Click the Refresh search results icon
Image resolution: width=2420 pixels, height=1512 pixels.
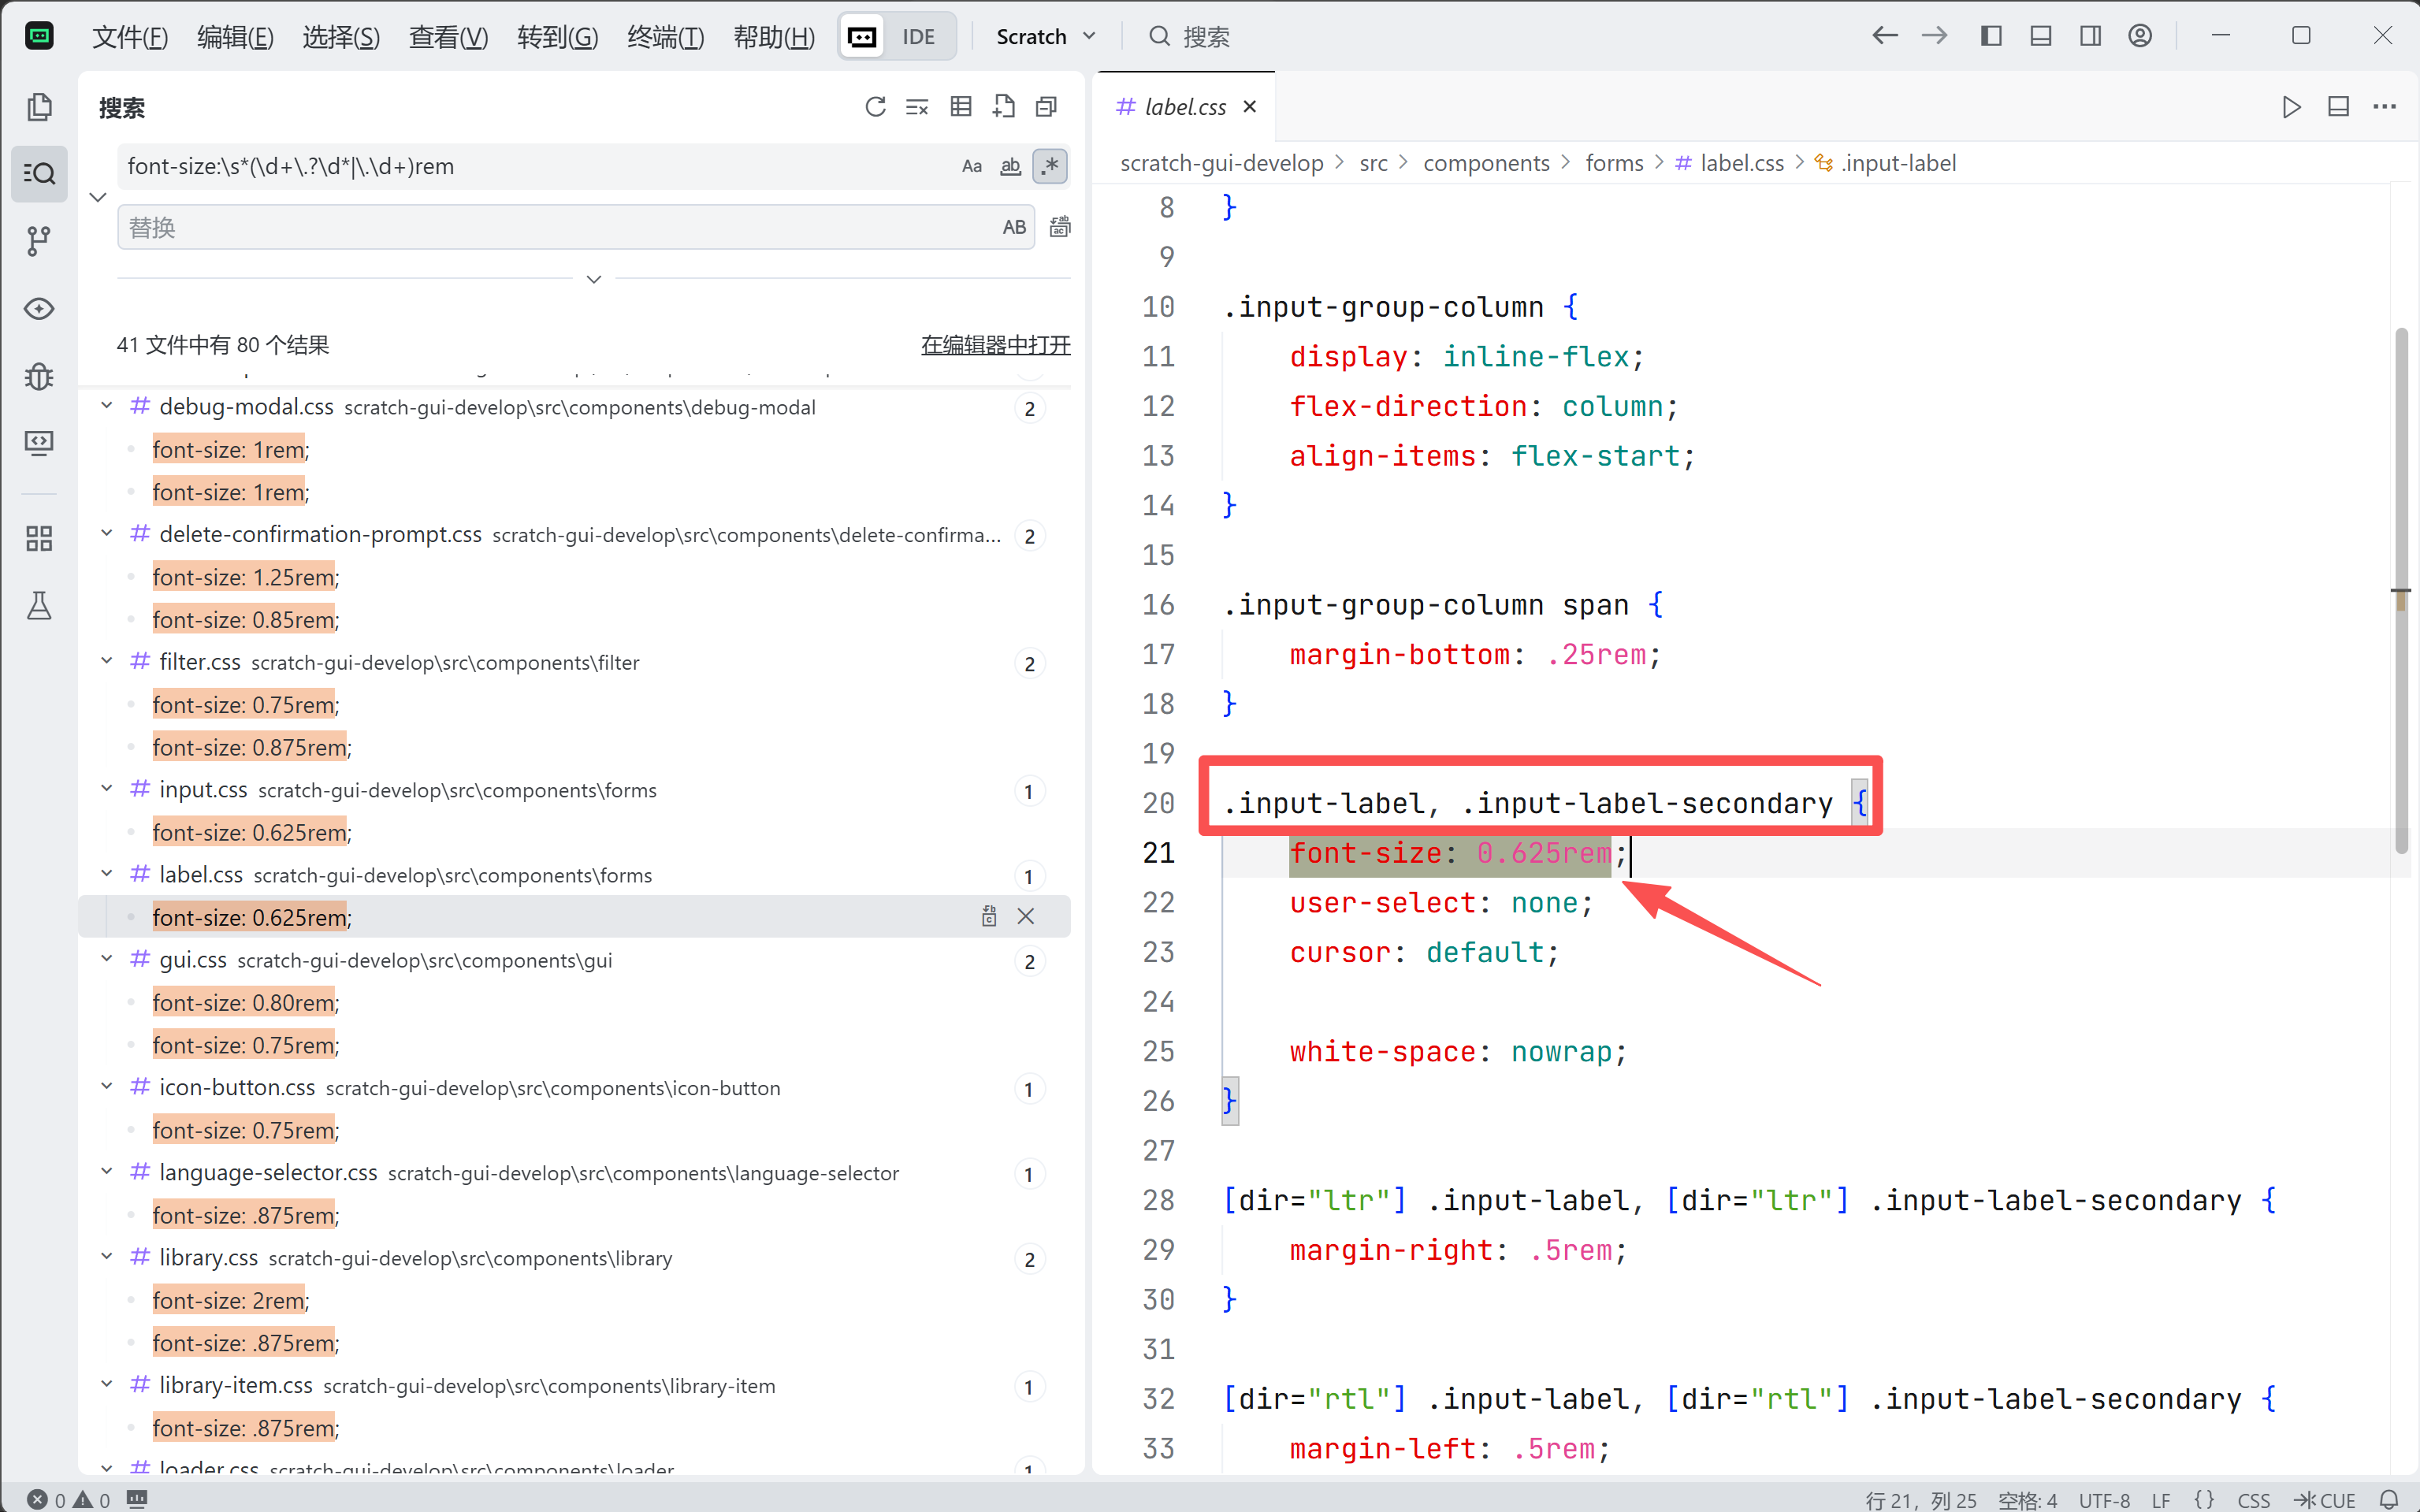click(x=875, y=107)
